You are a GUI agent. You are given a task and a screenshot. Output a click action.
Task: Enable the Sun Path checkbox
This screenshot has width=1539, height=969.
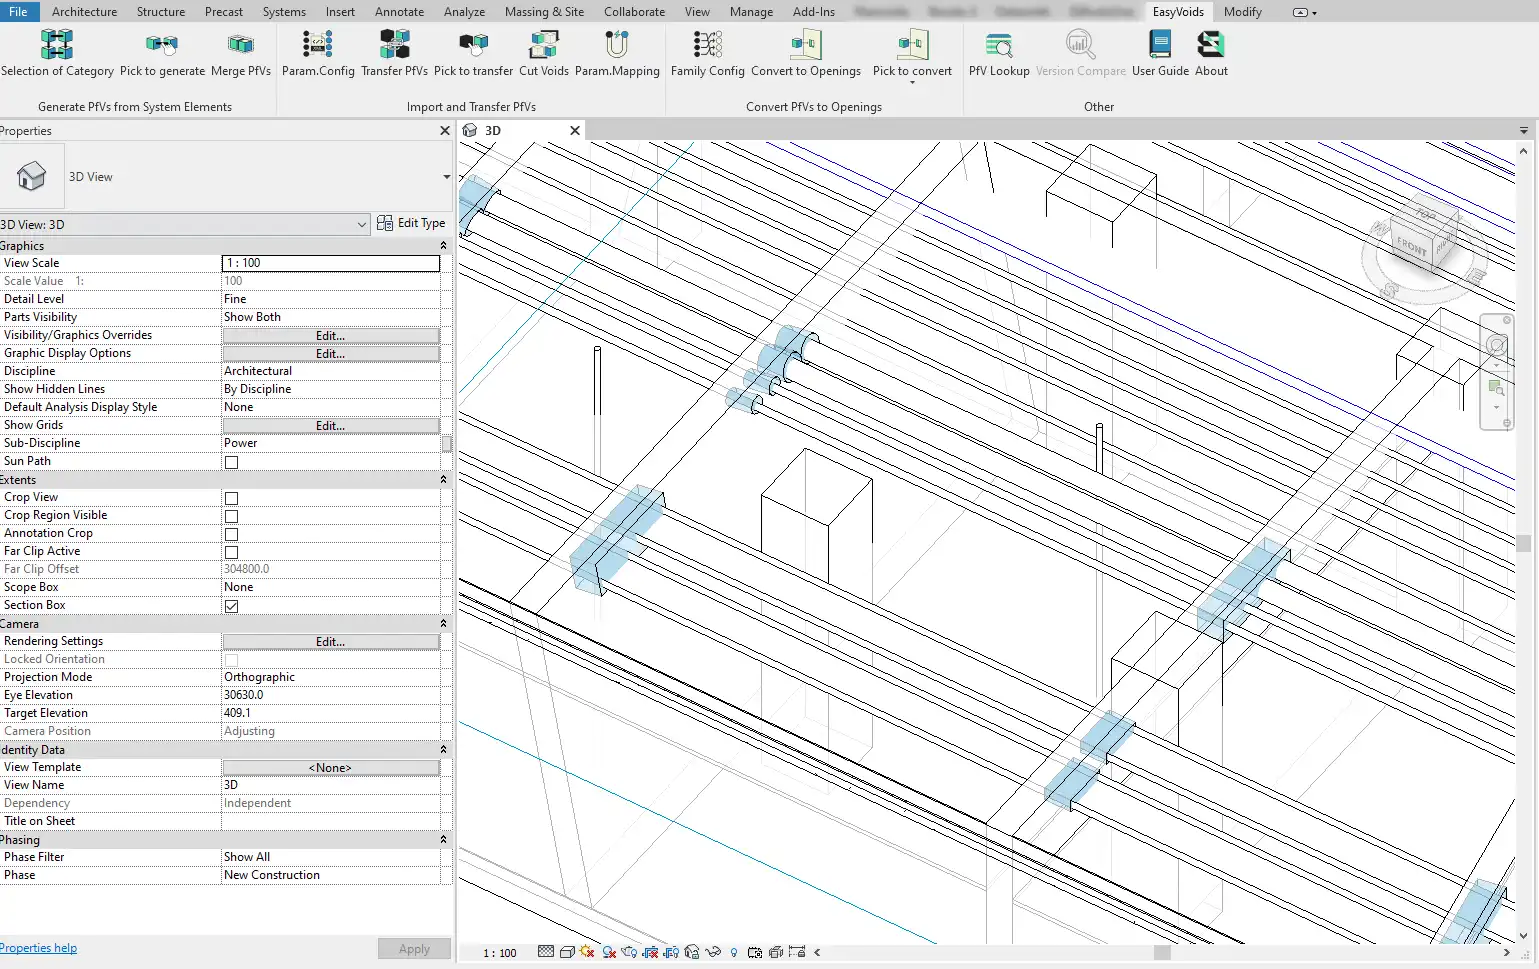coord(231,462)
